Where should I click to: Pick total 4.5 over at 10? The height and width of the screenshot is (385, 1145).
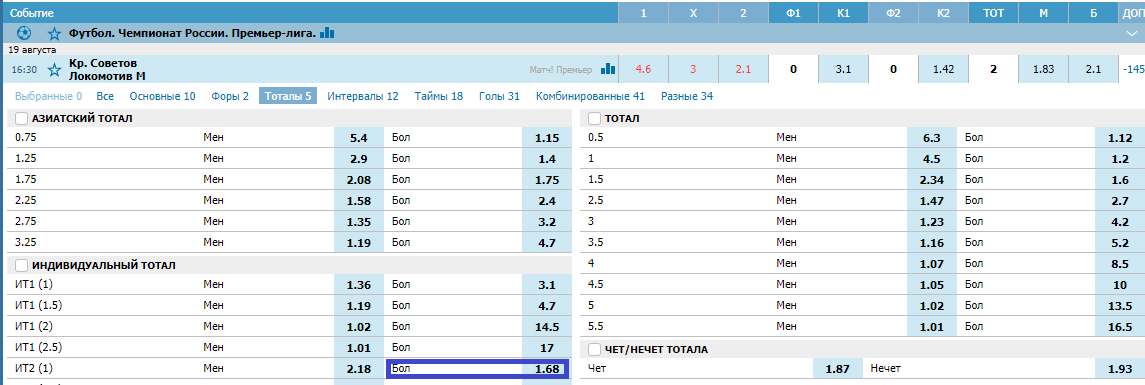pyautogui.click(x=1120, y=285)
